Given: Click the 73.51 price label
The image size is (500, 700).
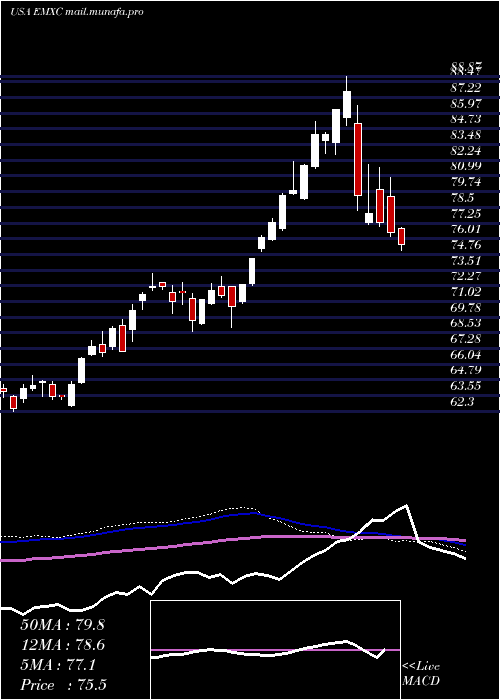Looking at the screenshot, I should point(468,261).
